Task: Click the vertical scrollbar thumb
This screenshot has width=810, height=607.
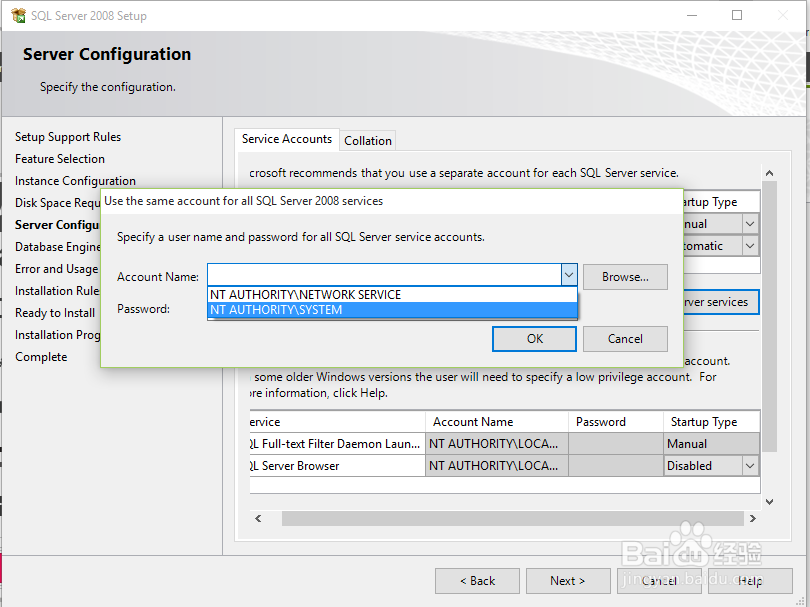Action: [x=769, y=316]
